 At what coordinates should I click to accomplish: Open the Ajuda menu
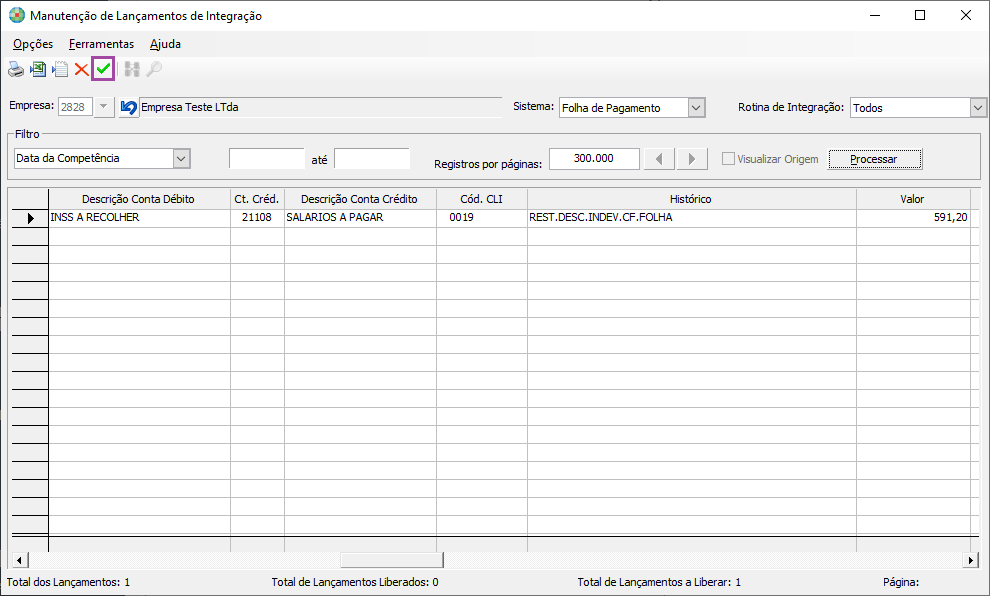click(165, 44)
